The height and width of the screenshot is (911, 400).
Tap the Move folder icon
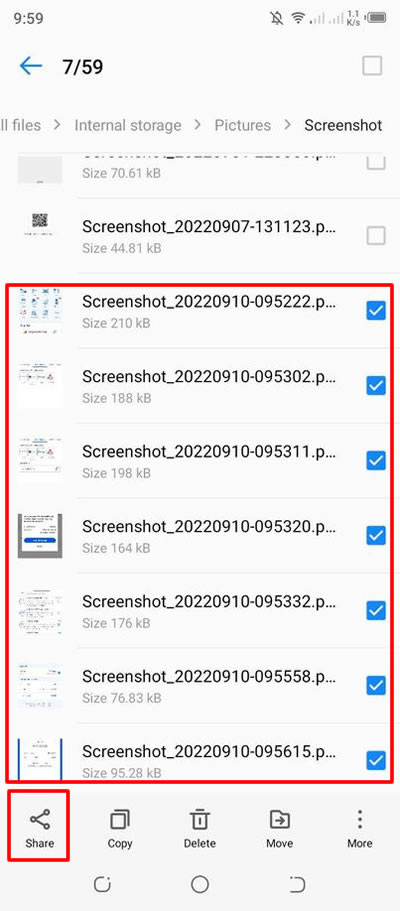click(280, 820)
